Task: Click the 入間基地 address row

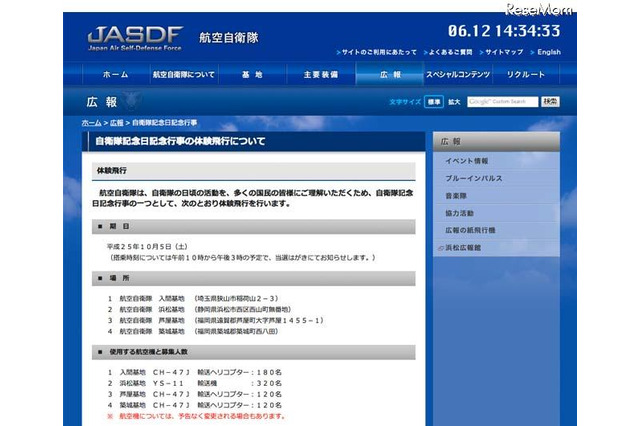Action: pos(194,299)
